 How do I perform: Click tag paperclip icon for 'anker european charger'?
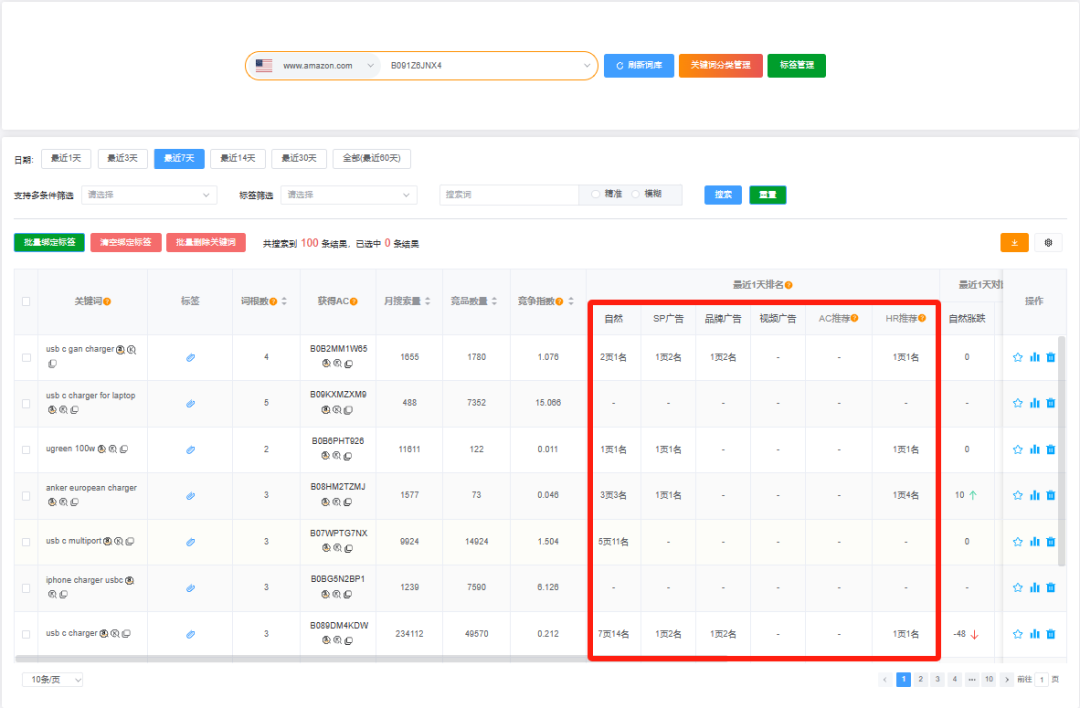click(190, 496)
